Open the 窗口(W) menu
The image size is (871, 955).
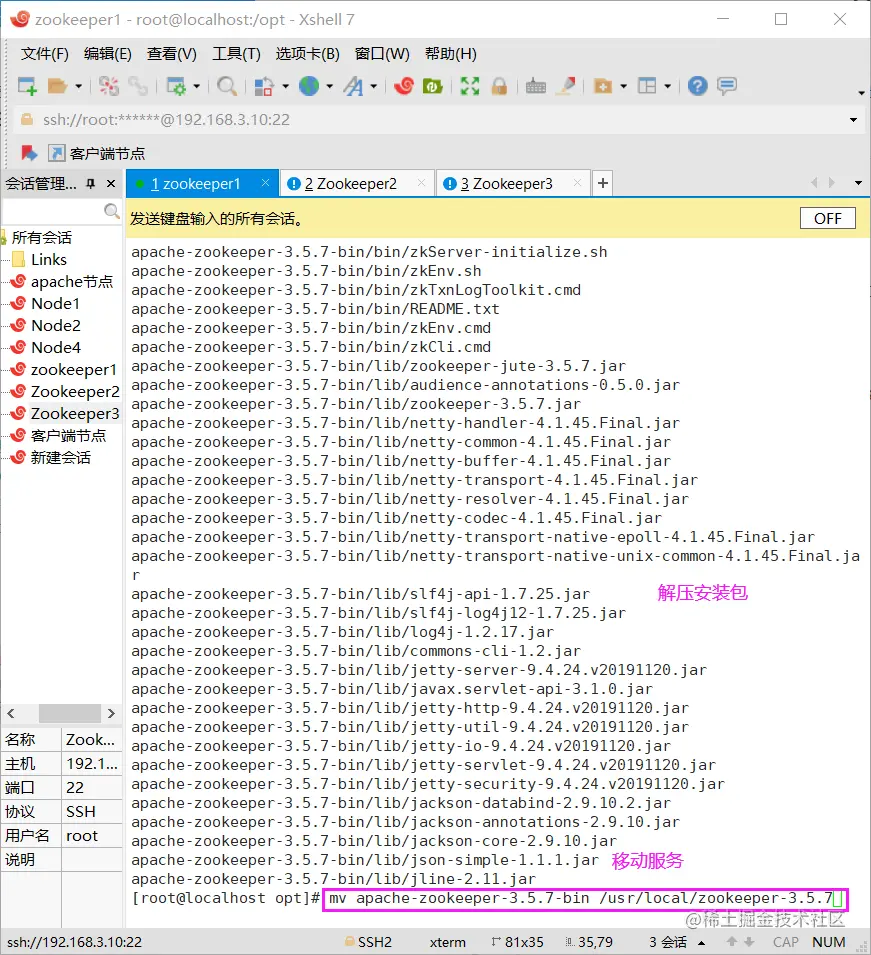click(x=382, y=54)
